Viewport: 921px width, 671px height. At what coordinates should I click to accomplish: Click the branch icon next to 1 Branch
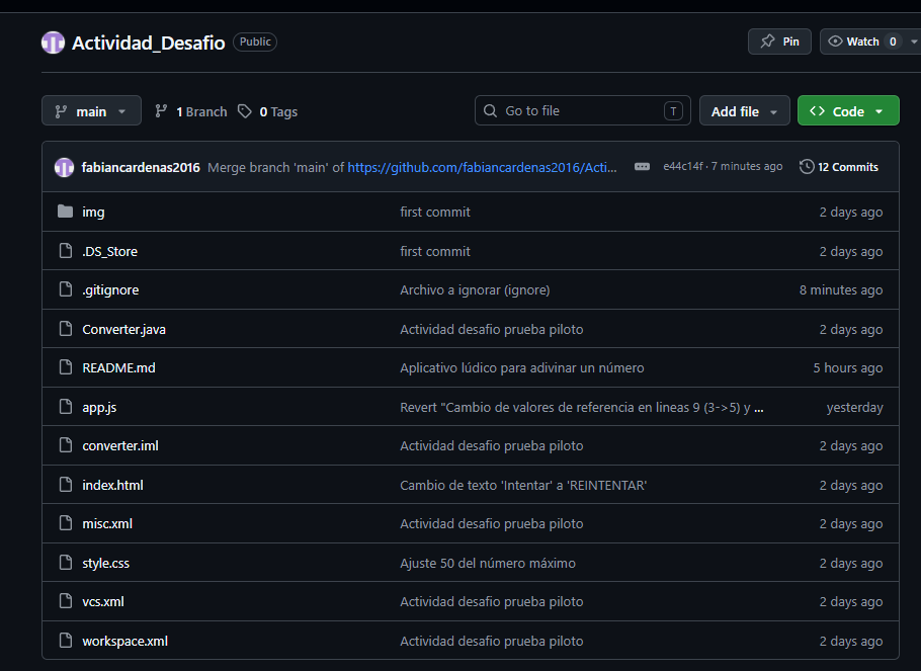[161, 111]
